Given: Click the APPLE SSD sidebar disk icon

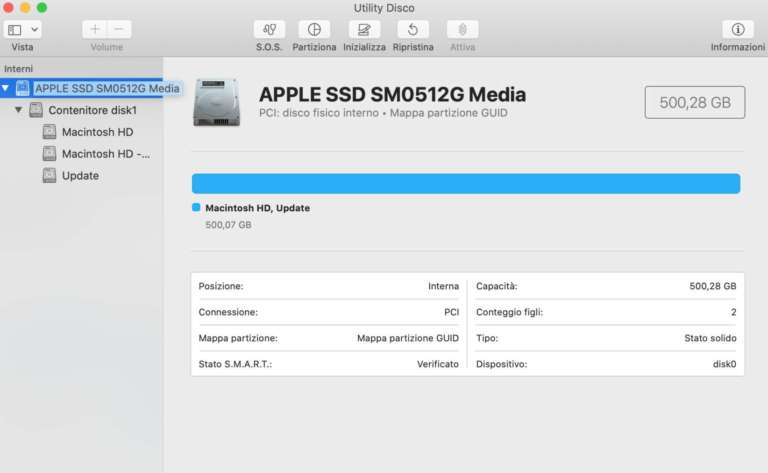Looking at the screenshot, I should [x=23, y=89].
